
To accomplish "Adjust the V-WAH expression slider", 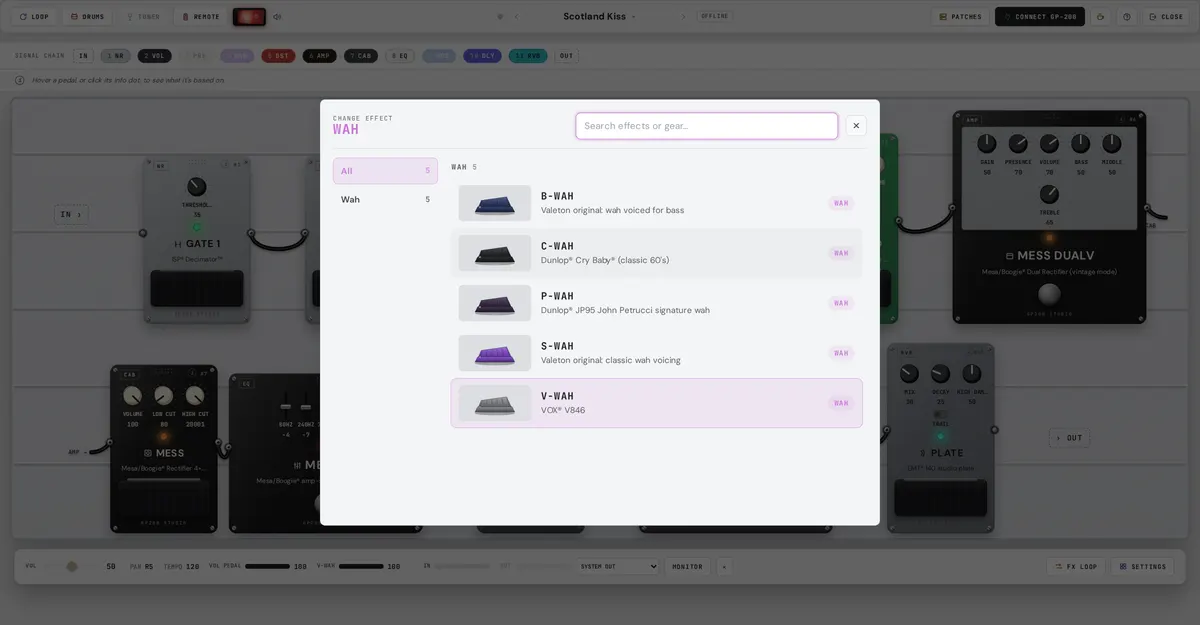I will (361, 566).
